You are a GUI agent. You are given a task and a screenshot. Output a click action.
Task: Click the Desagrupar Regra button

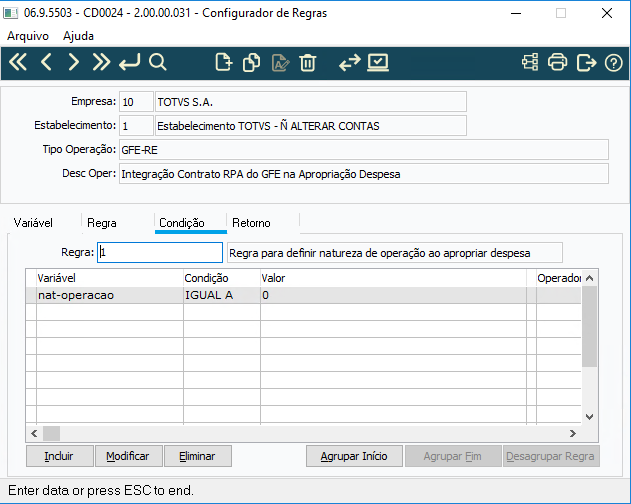click(551, 456)
